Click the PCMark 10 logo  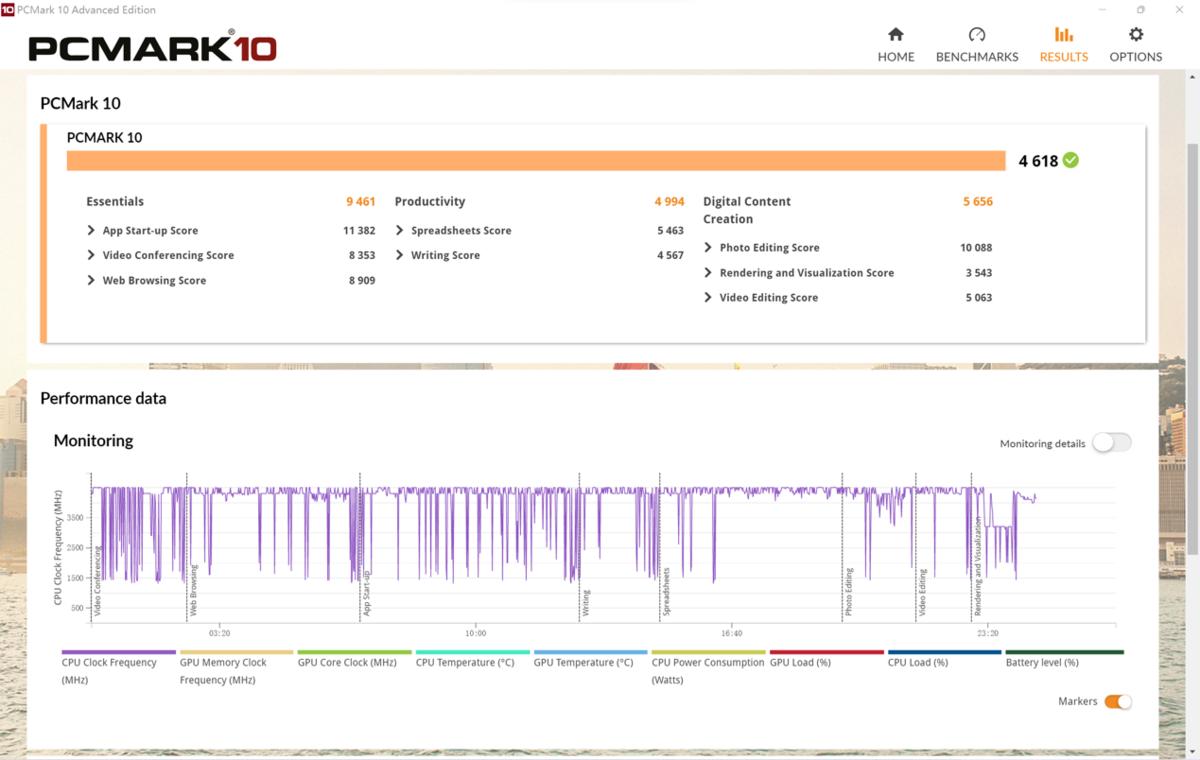coord(152,48)
